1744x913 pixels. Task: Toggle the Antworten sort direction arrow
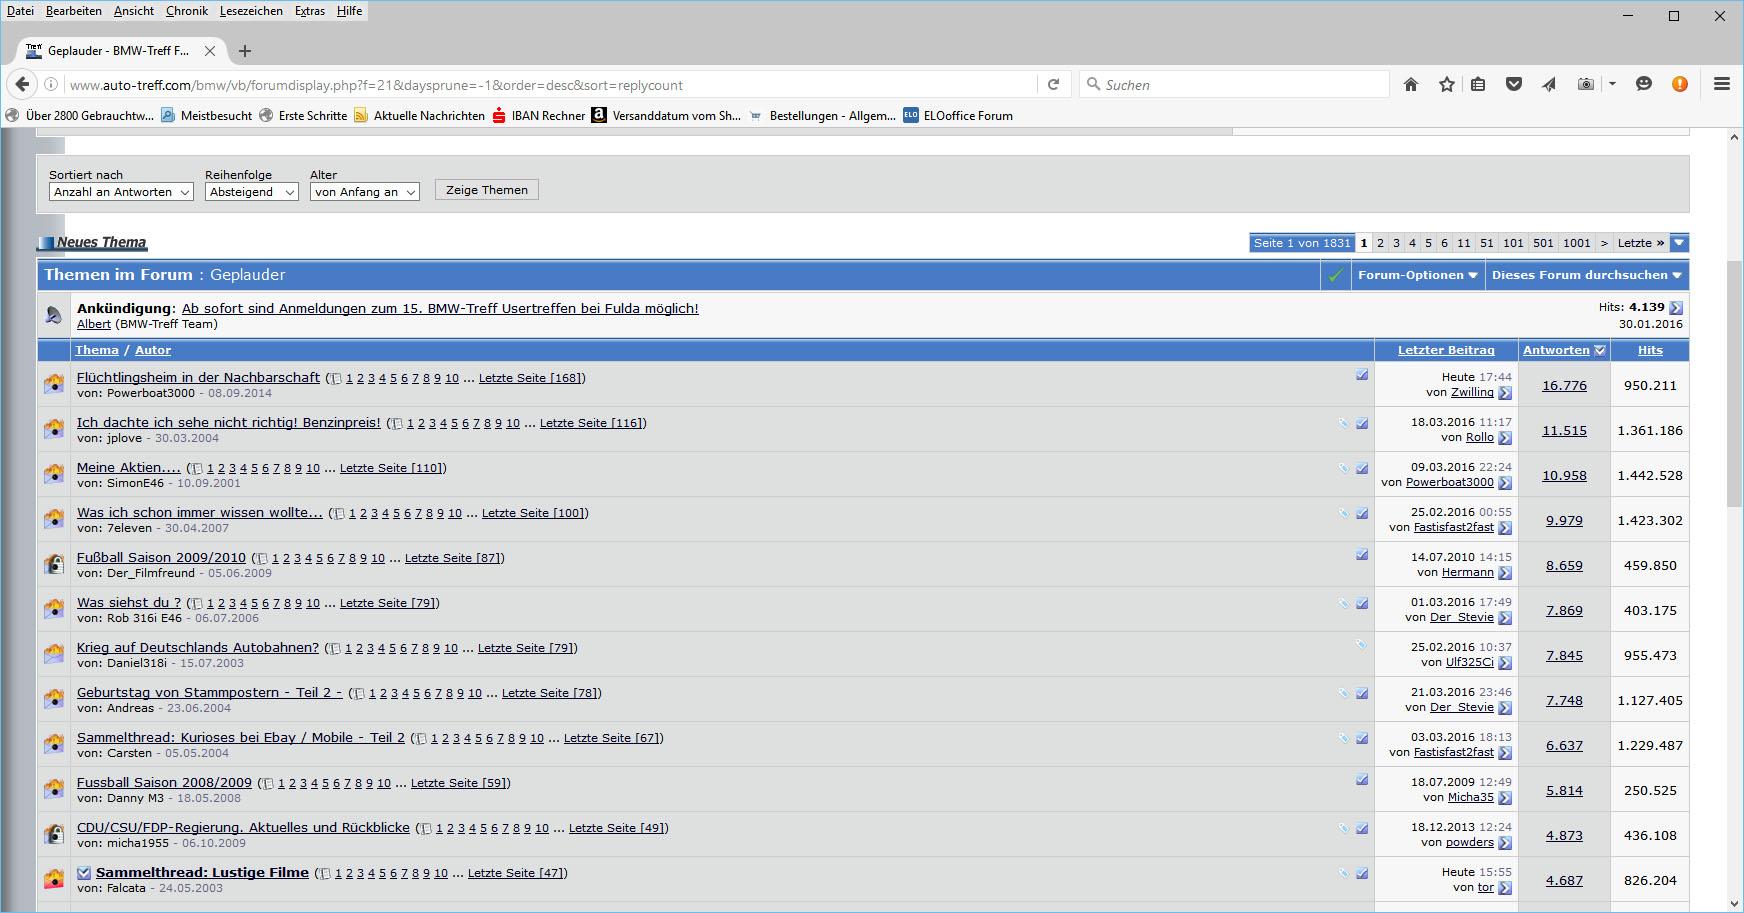click(x=1600, y=350)
